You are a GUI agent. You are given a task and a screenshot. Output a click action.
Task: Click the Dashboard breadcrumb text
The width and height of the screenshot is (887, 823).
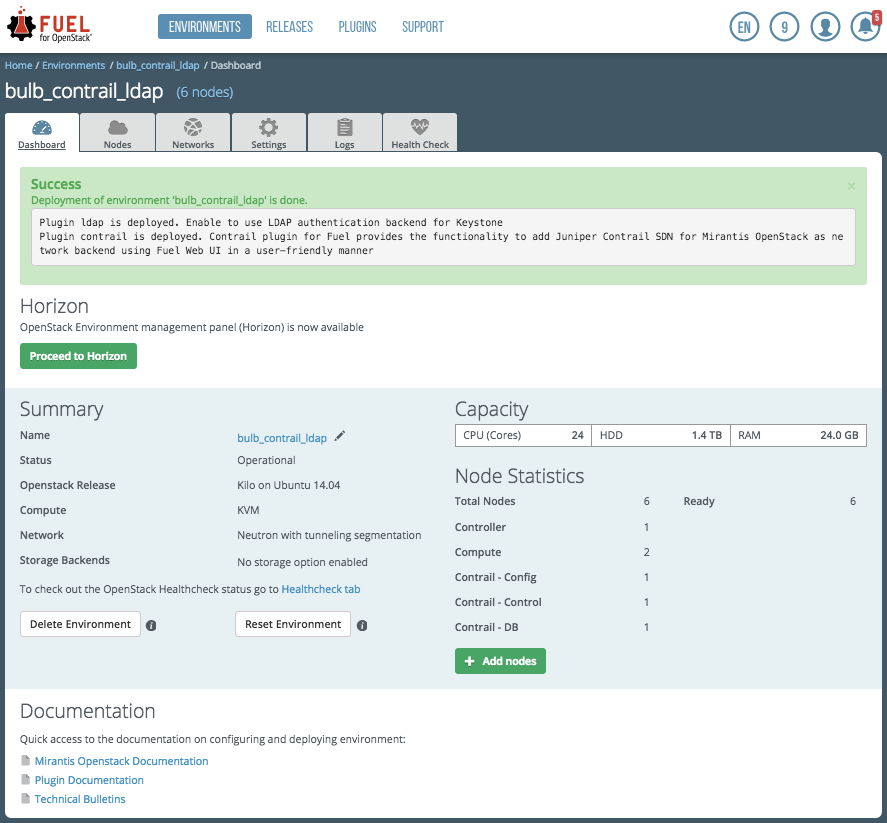[x=236, y=66]
